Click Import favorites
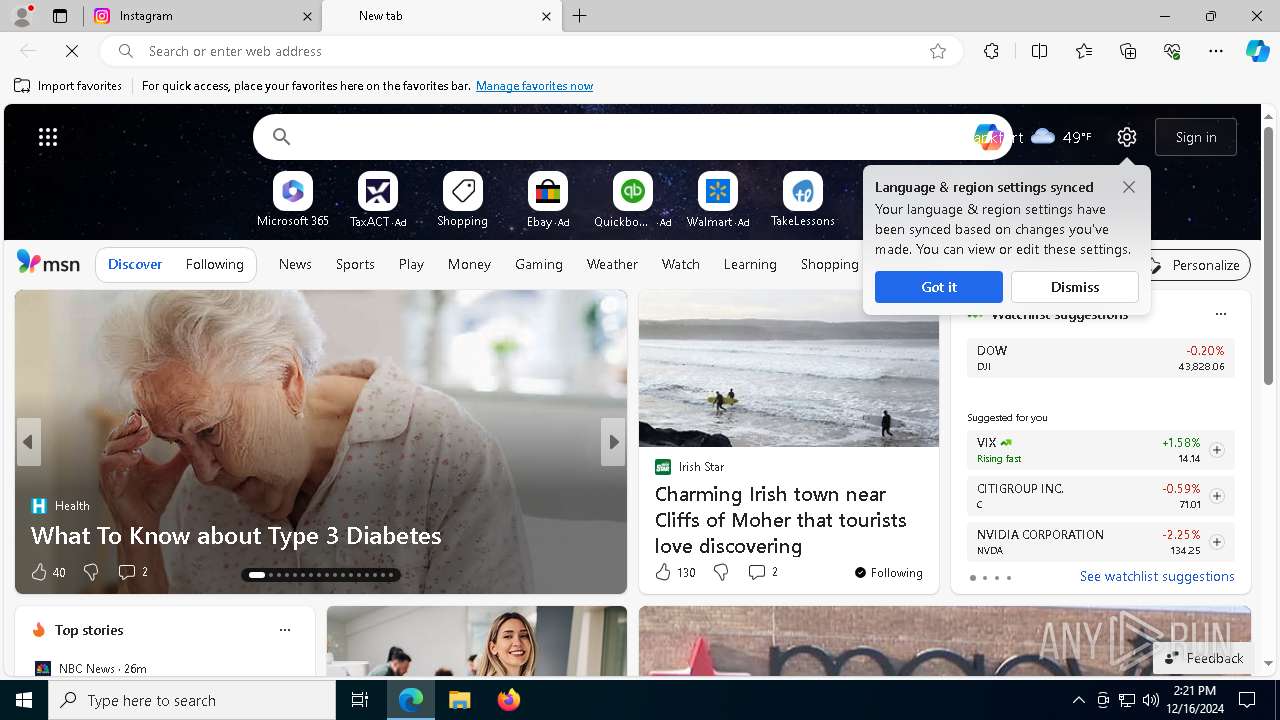The height and width of the screenshot is (720, 1280). [x=68, y=86]
